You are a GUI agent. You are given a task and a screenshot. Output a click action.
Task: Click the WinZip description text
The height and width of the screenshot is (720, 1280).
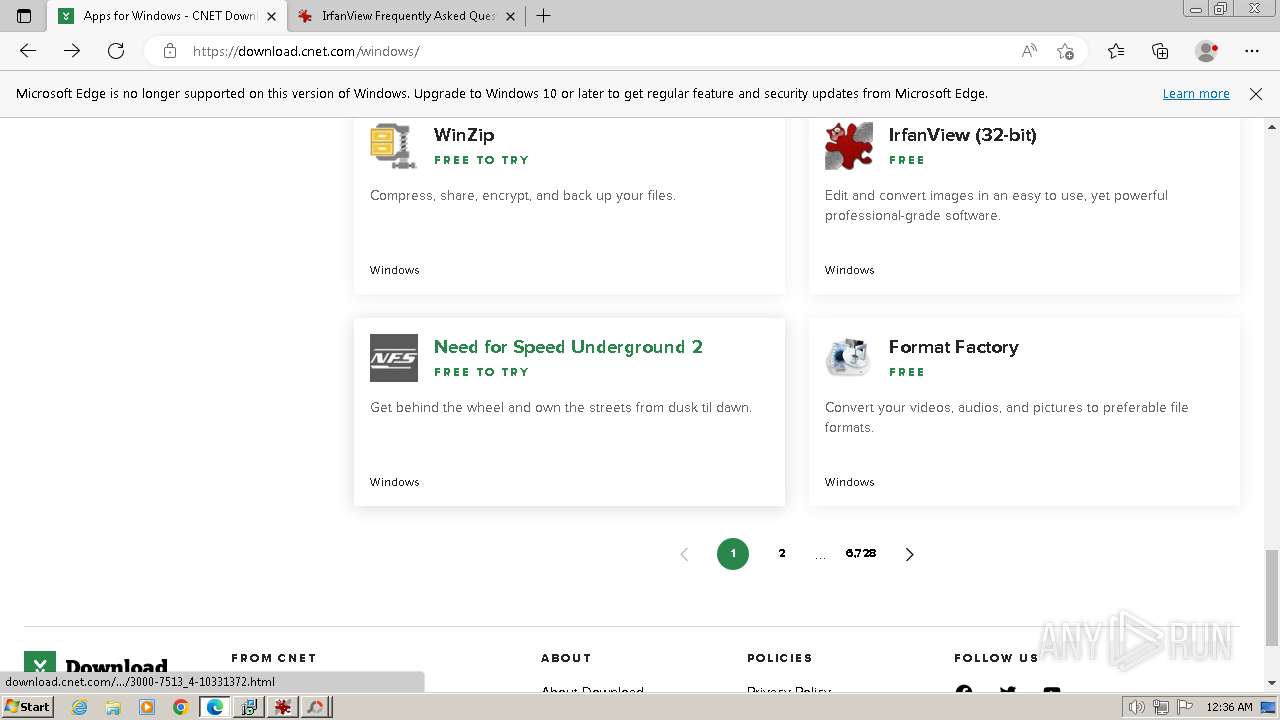[523, 195]
